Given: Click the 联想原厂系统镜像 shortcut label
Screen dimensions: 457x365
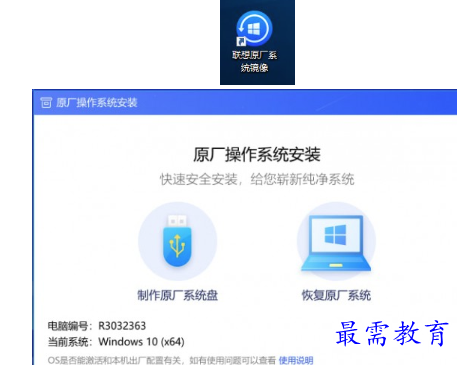Looking at the screenshot, I should tap(255, 61).
